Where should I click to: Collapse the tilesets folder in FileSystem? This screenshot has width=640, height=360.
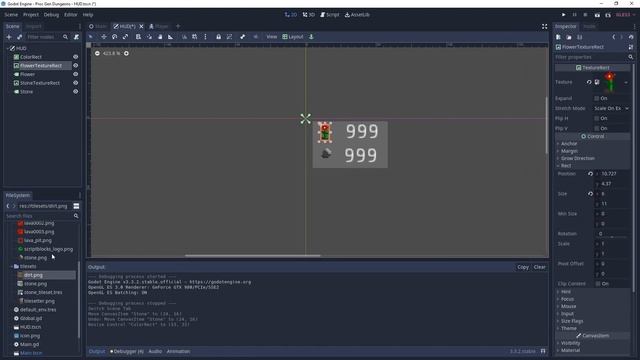tap(11, 267)
